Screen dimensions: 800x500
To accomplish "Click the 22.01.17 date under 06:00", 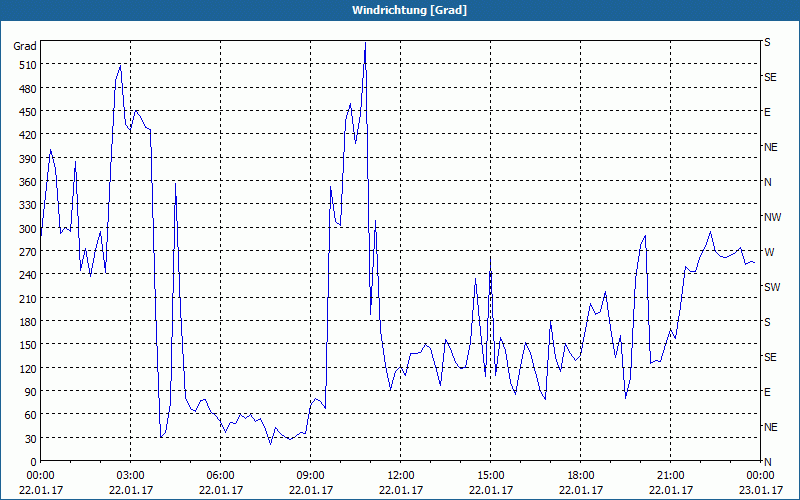I will pyautogui.click(x=220, y=490).
